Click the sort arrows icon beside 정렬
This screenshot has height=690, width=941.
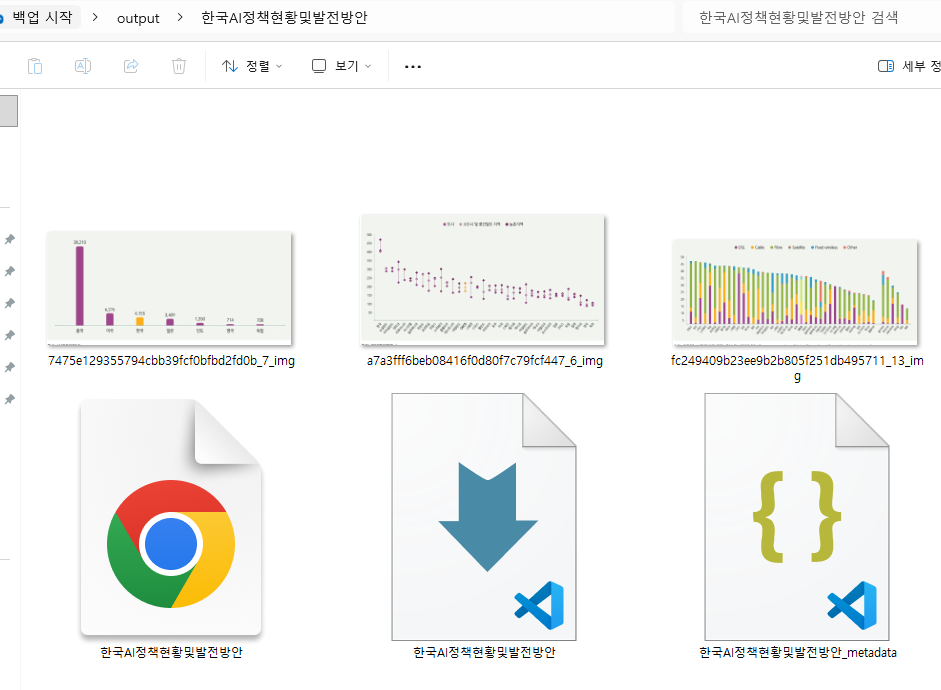(230, 66)
